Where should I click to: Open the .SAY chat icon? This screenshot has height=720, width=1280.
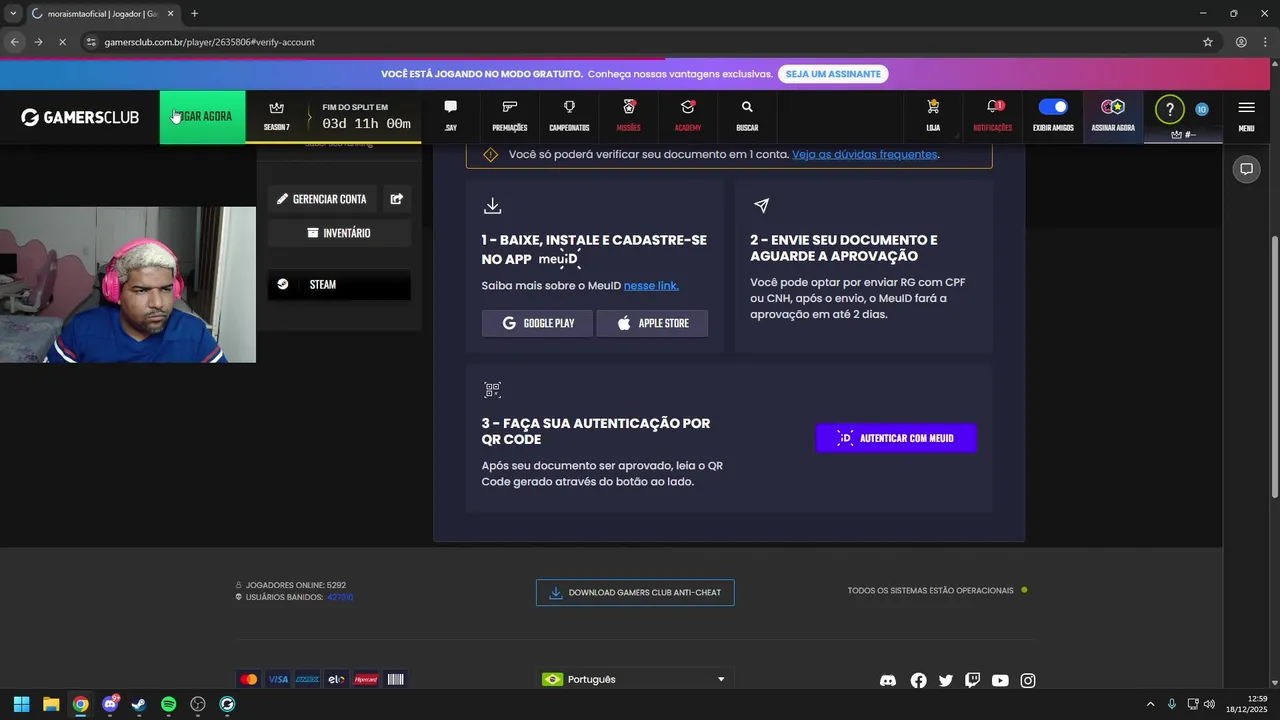click(x=451, y=116)
